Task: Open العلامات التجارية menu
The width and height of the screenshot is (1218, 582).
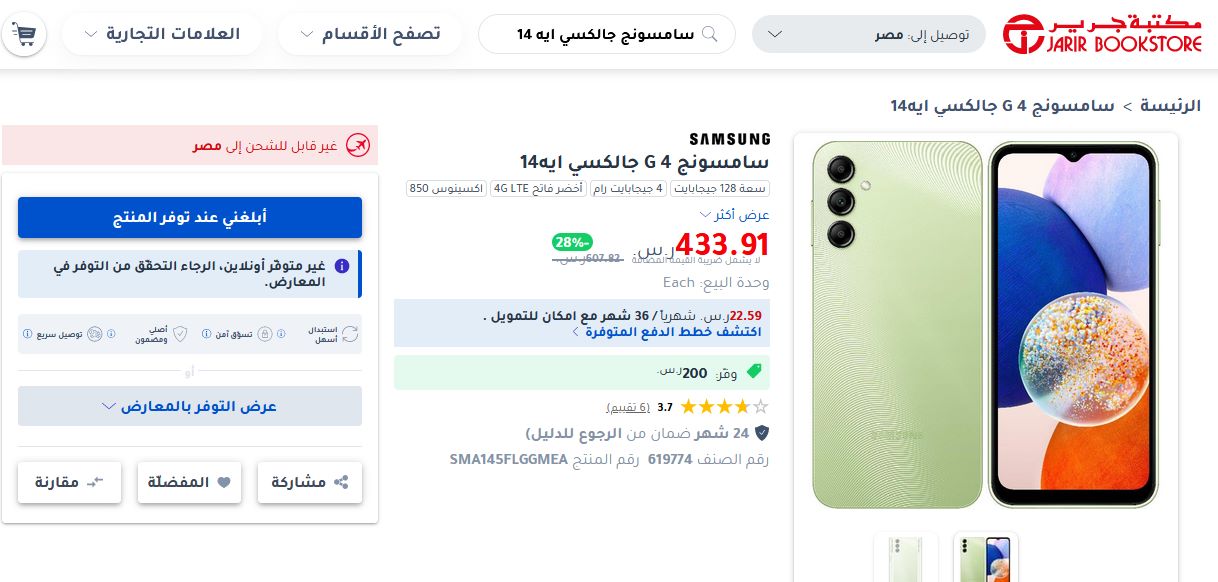Action: (162, 34)
